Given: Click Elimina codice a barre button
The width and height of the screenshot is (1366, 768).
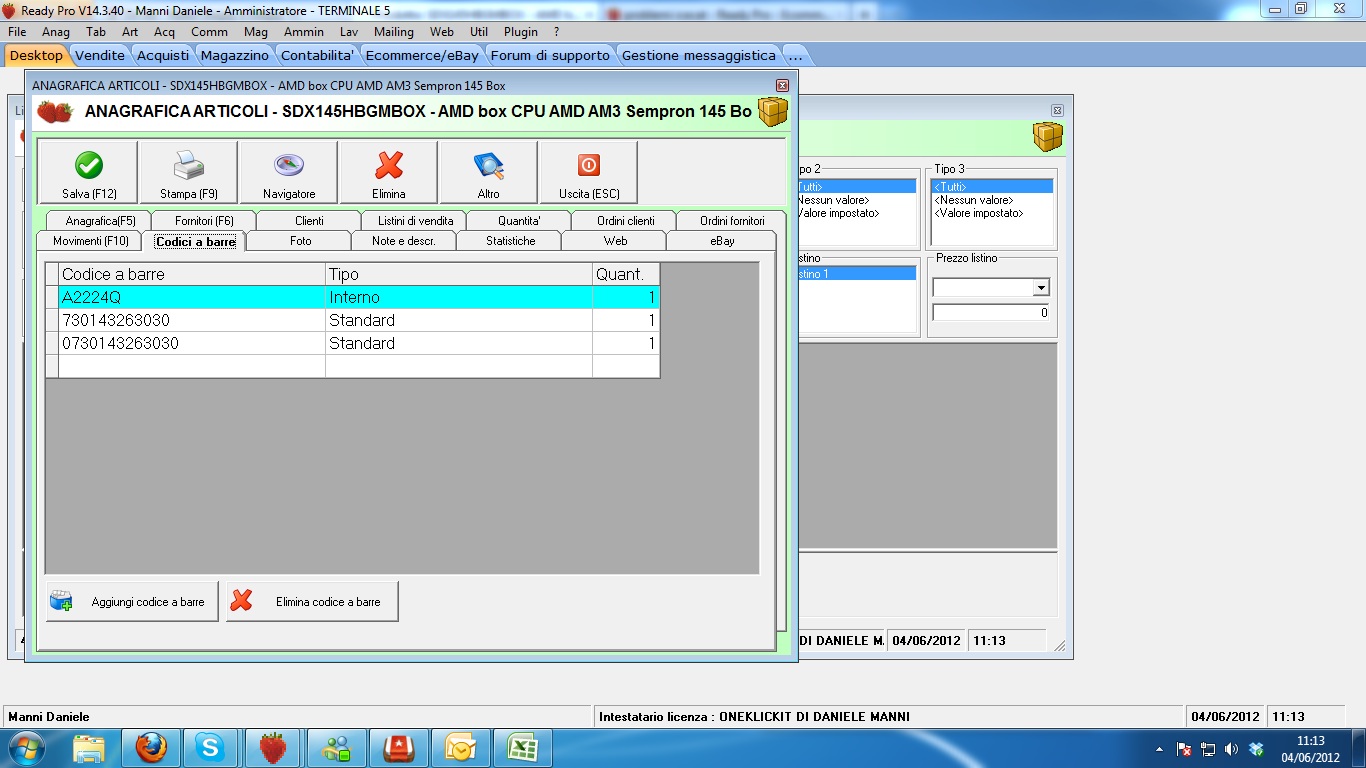Looking at the screenshot, I should point(312,602).
